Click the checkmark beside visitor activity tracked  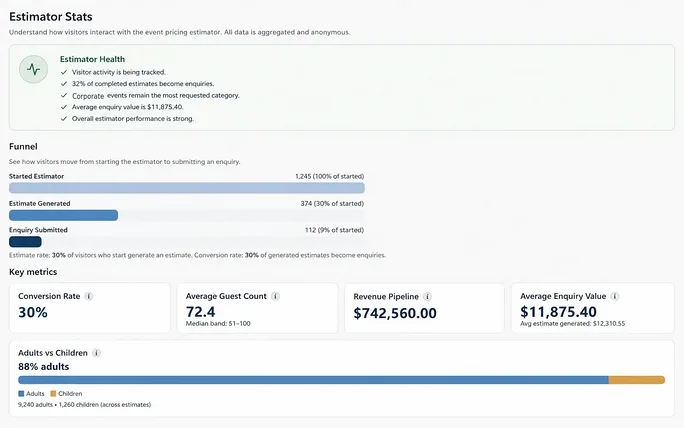[64, 72]
